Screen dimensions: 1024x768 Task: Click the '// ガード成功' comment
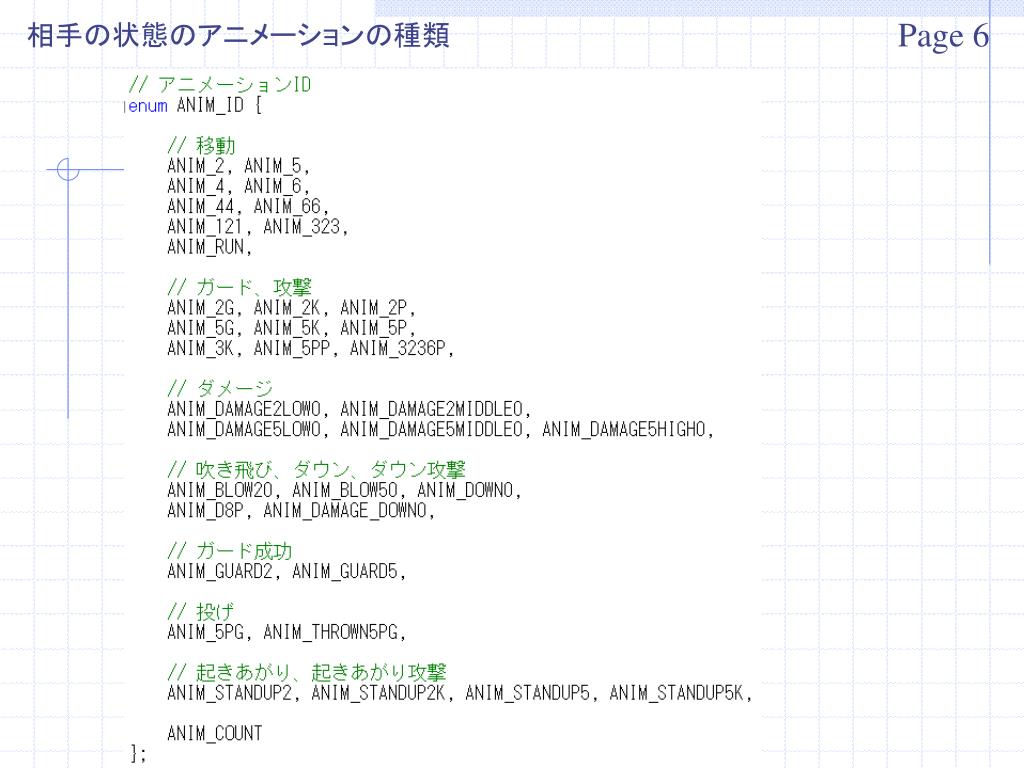(230, 551)
